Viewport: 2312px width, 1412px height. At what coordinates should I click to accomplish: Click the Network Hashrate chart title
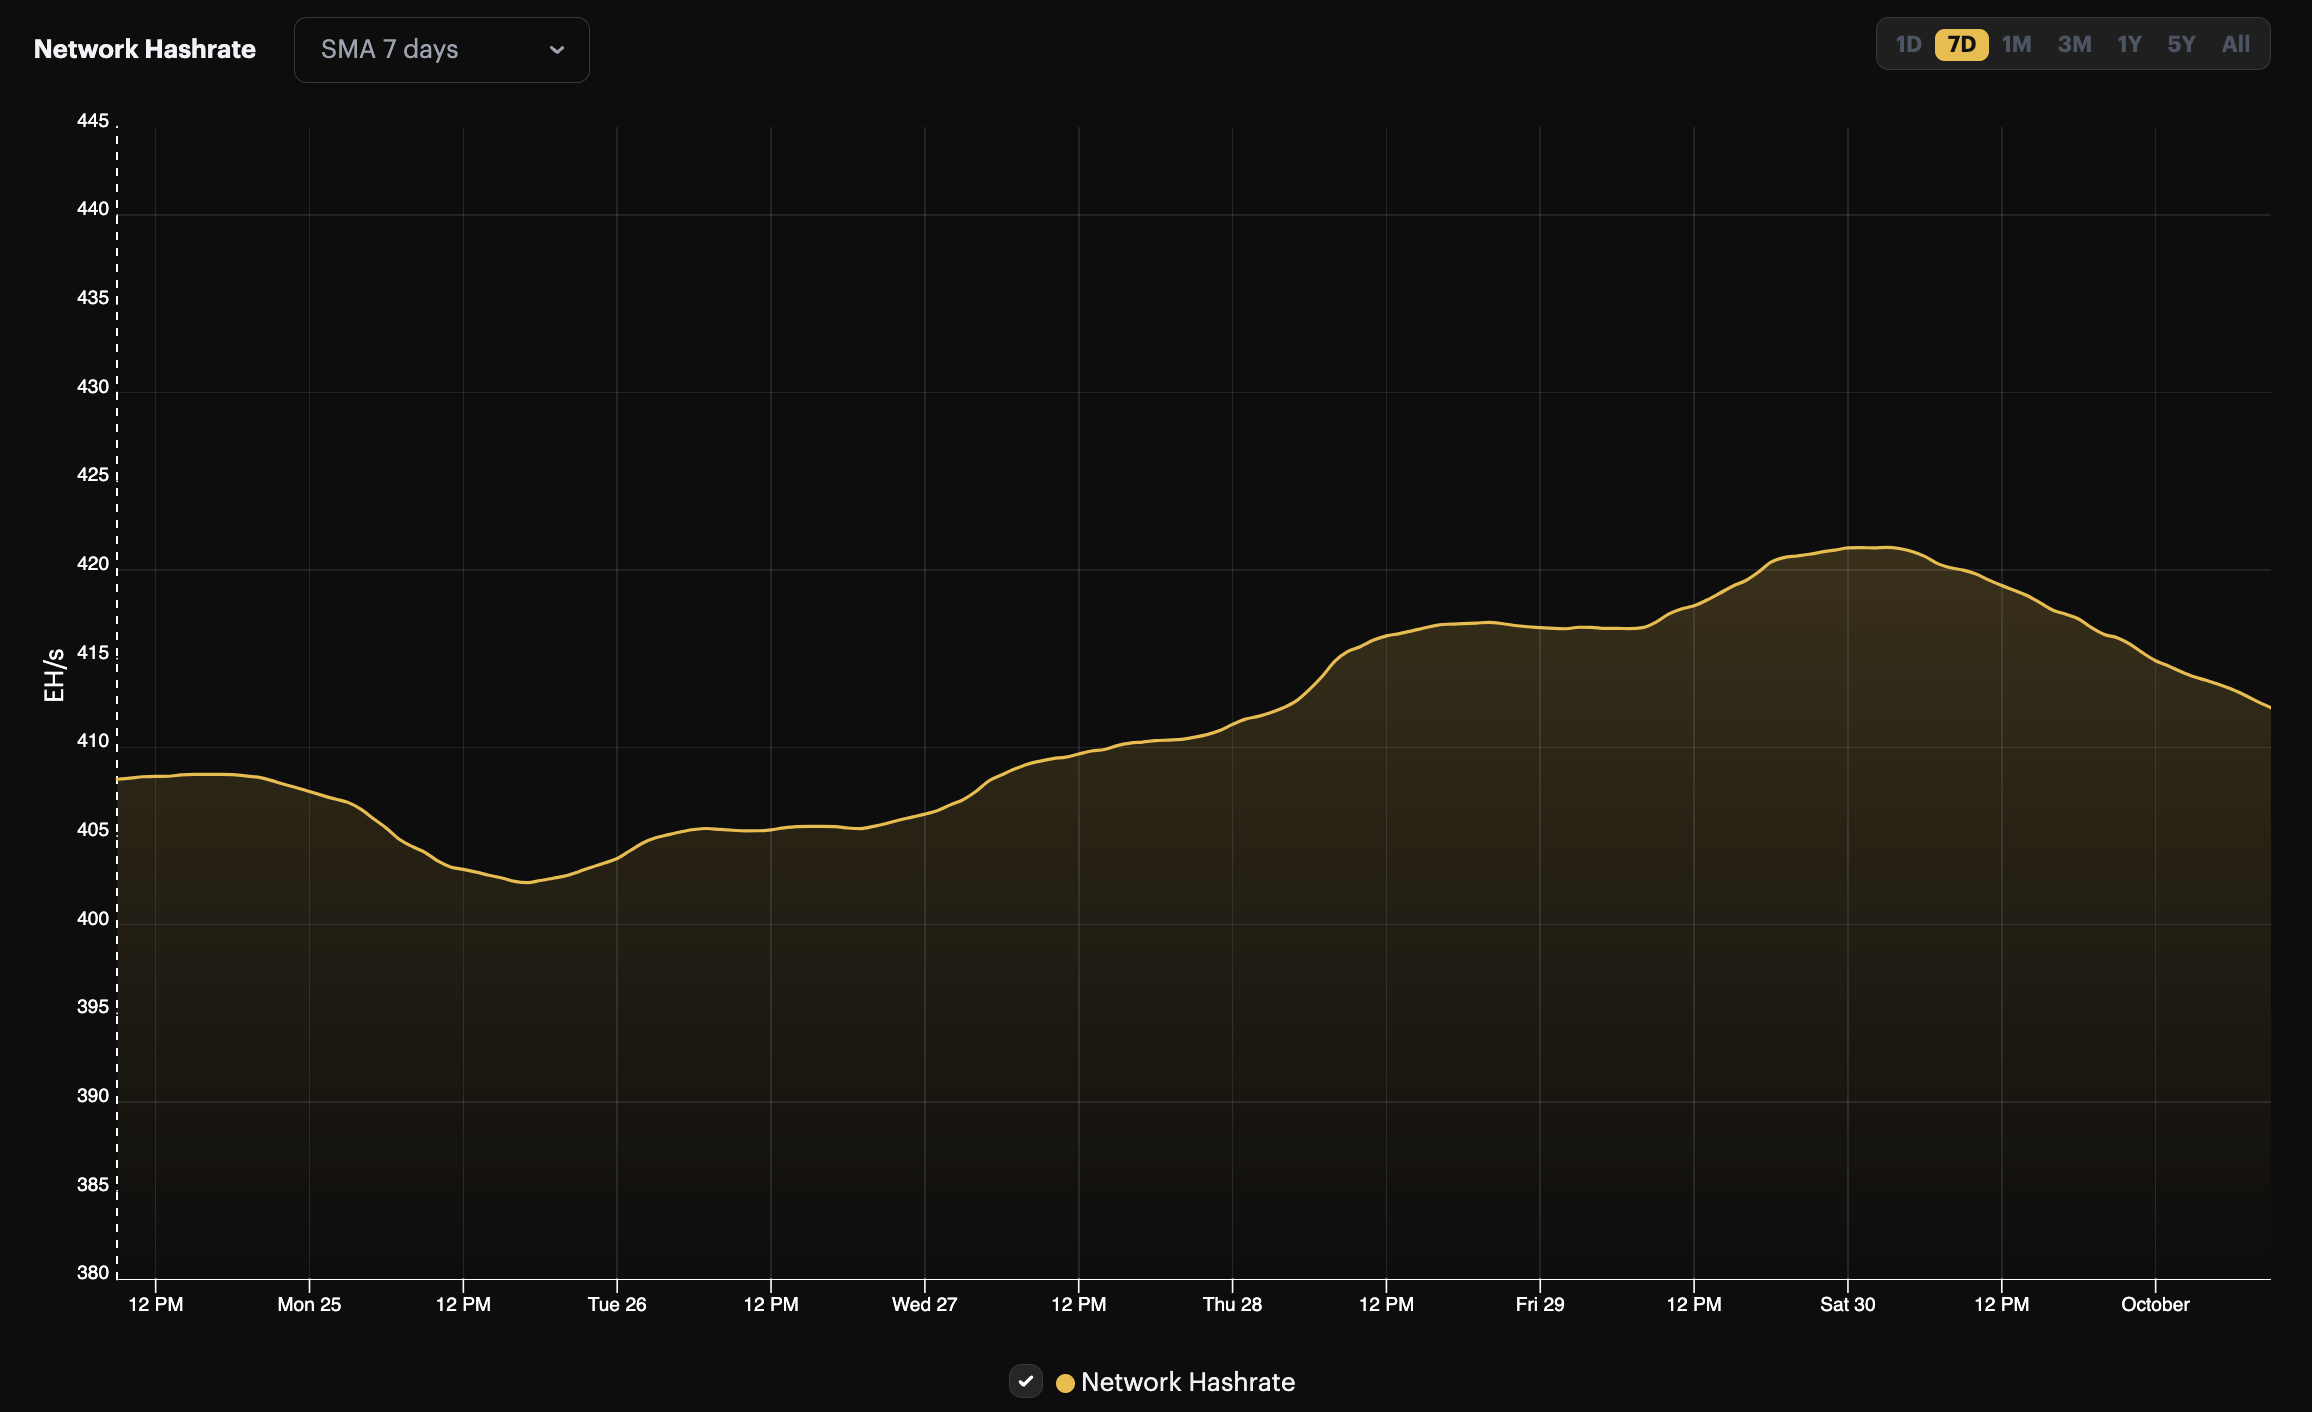click(145, 48)
